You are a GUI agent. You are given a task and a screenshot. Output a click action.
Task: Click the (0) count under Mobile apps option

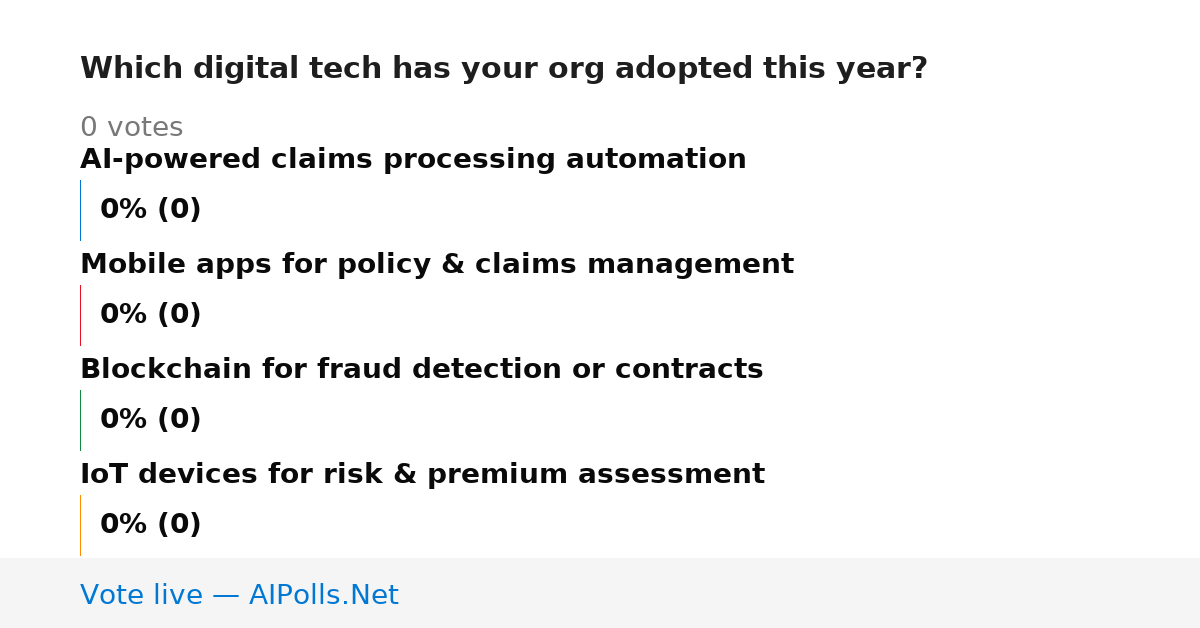(x=179, y=315)
